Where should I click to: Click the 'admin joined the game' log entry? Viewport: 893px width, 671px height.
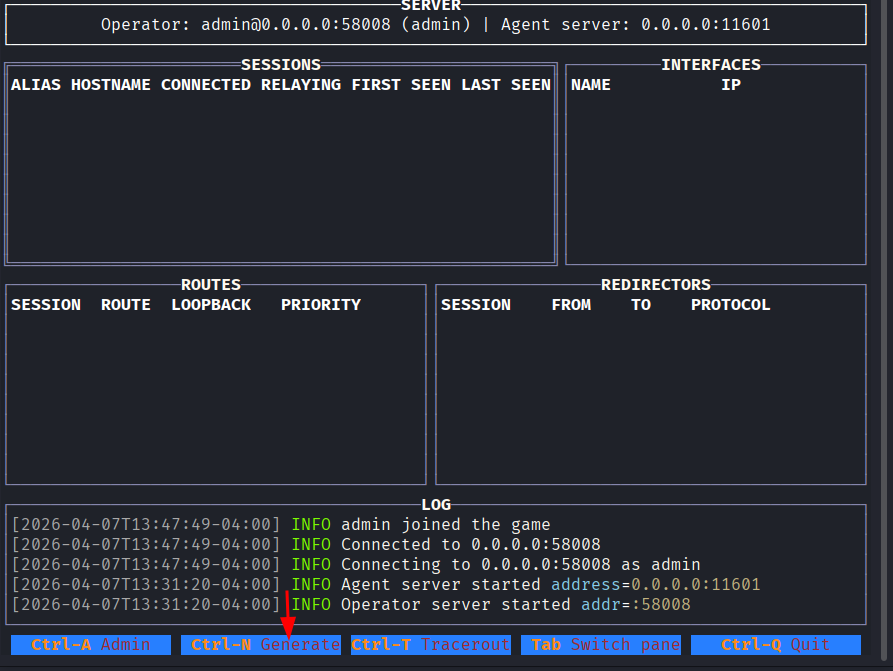tap(281, 525)
